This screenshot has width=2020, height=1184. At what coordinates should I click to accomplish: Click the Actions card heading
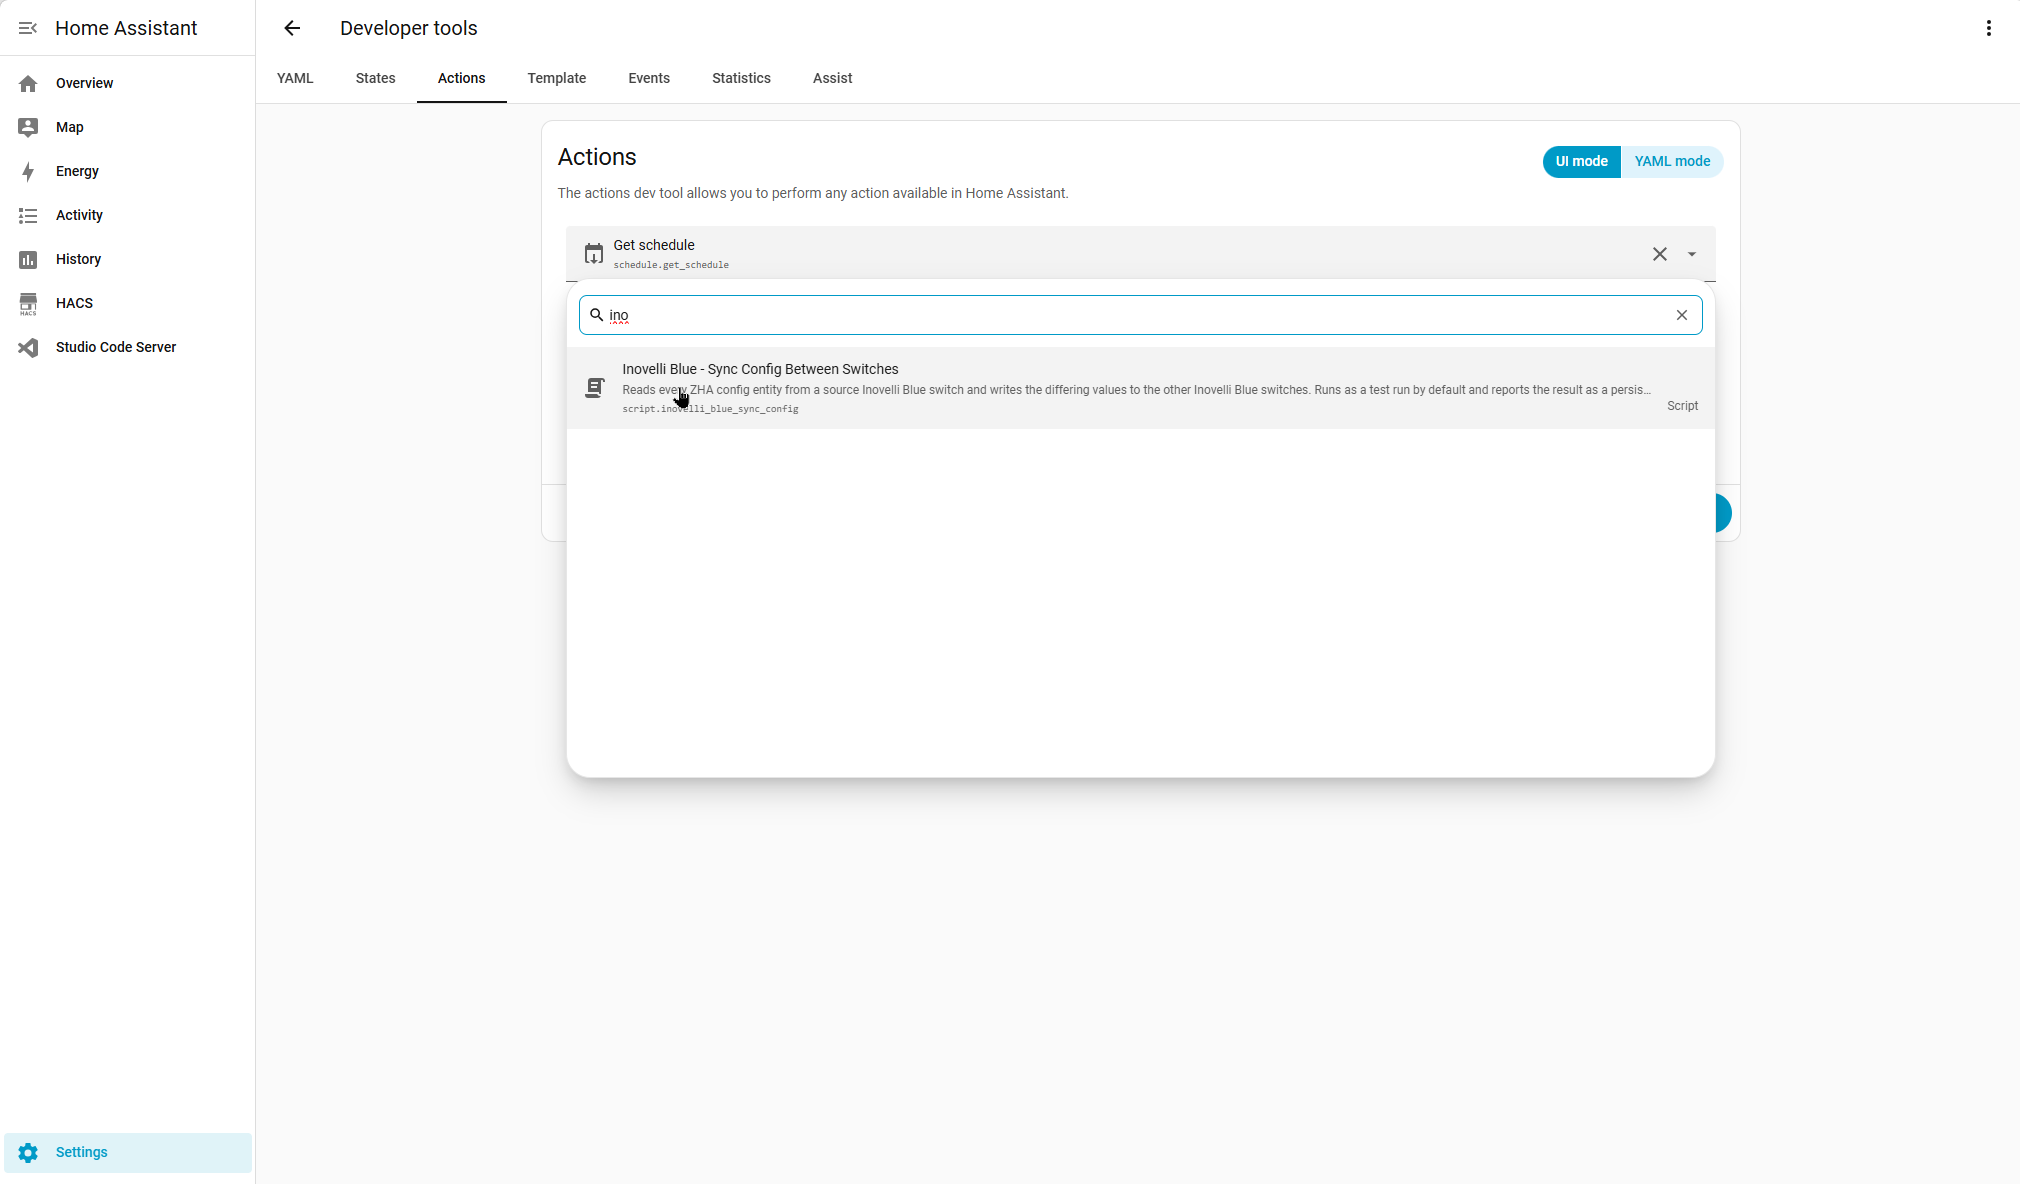597,157
